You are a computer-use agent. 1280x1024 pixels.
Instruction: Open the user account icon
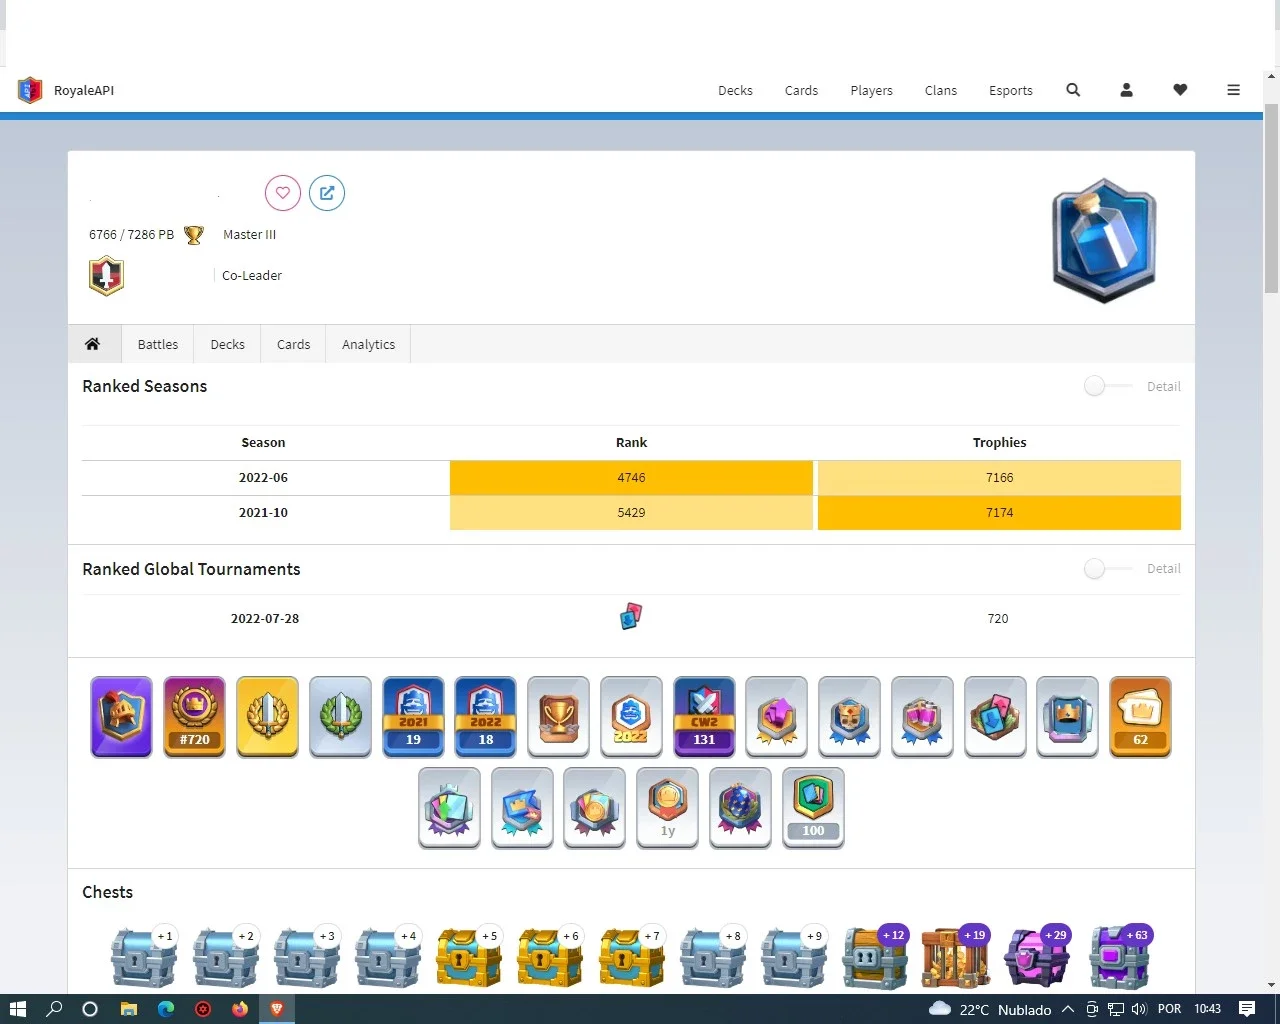1126,90
